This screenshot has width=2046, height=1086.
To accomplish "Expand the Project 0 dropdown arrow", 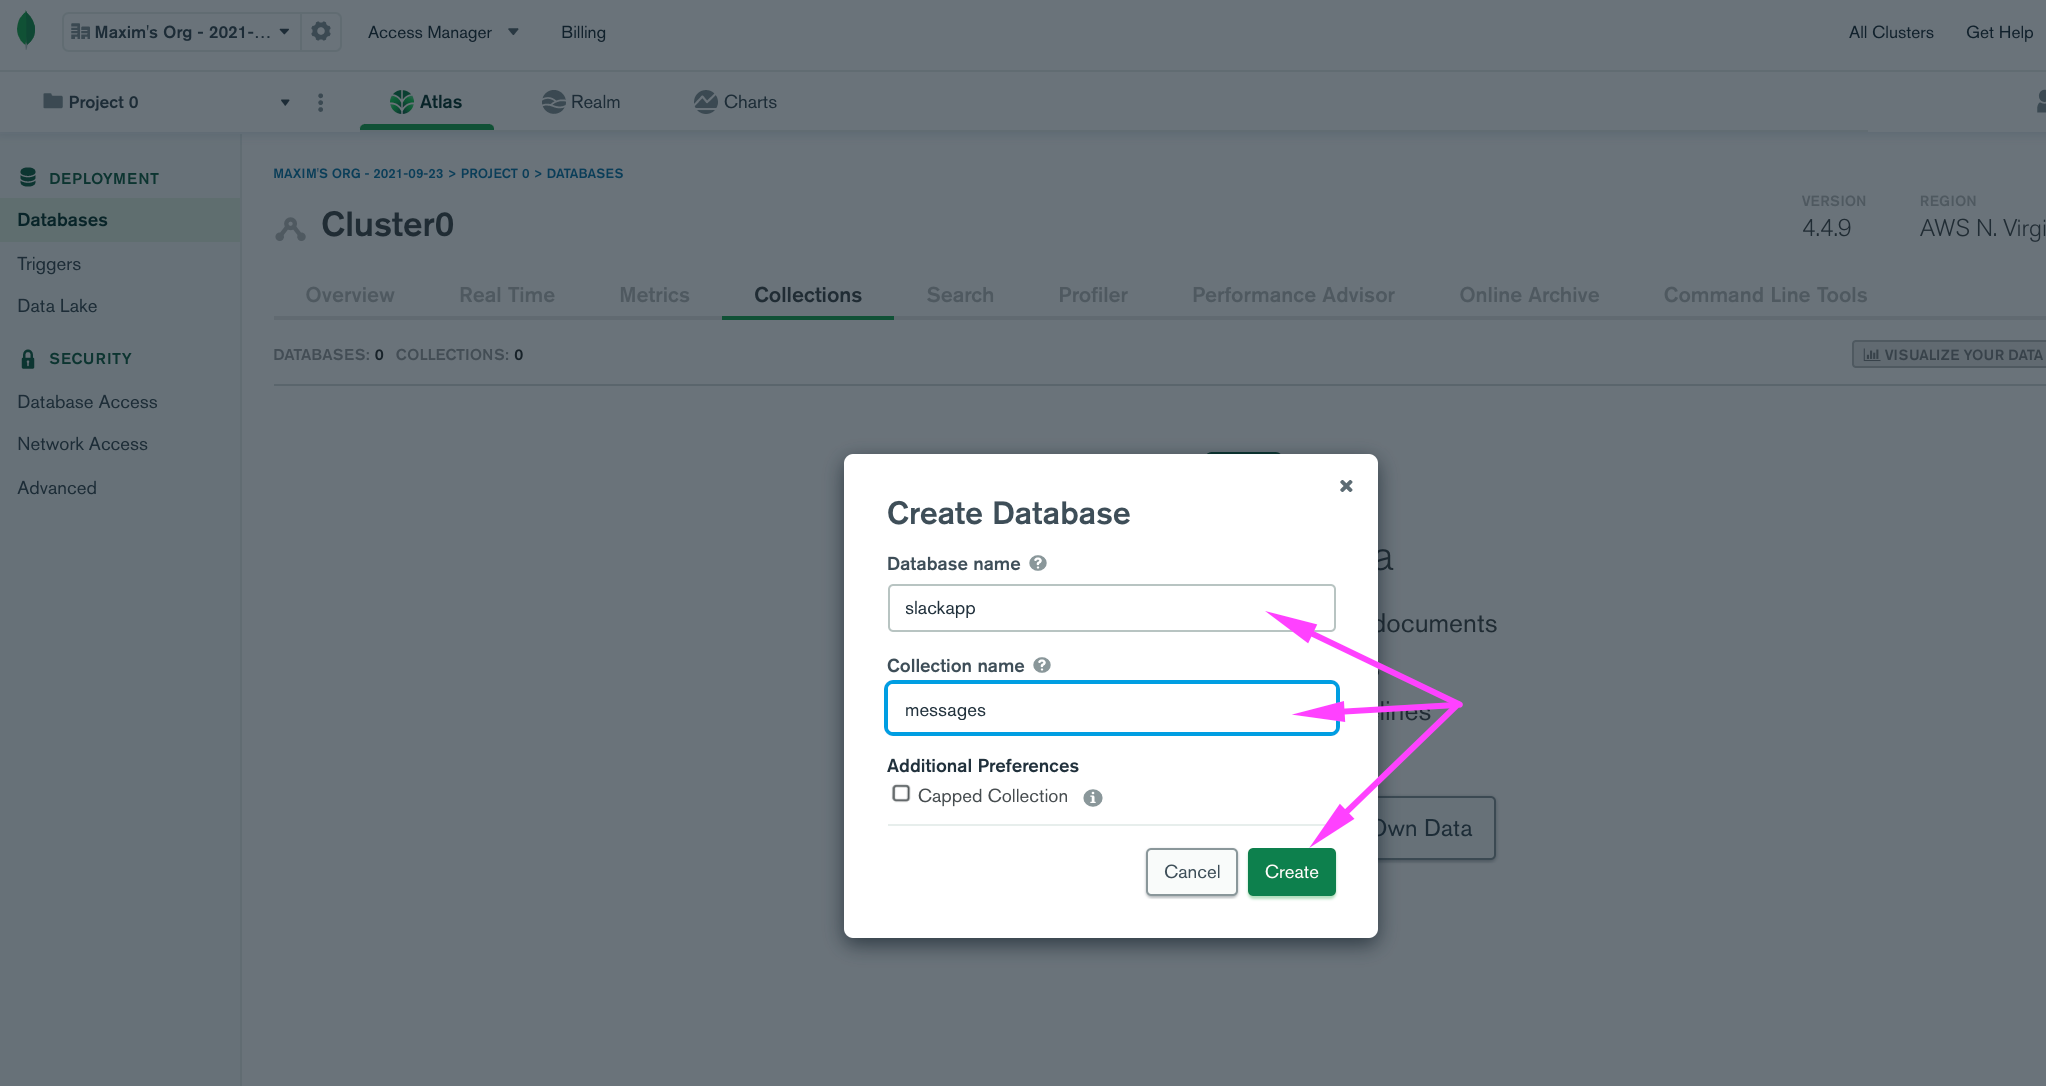I will [286, 101].
